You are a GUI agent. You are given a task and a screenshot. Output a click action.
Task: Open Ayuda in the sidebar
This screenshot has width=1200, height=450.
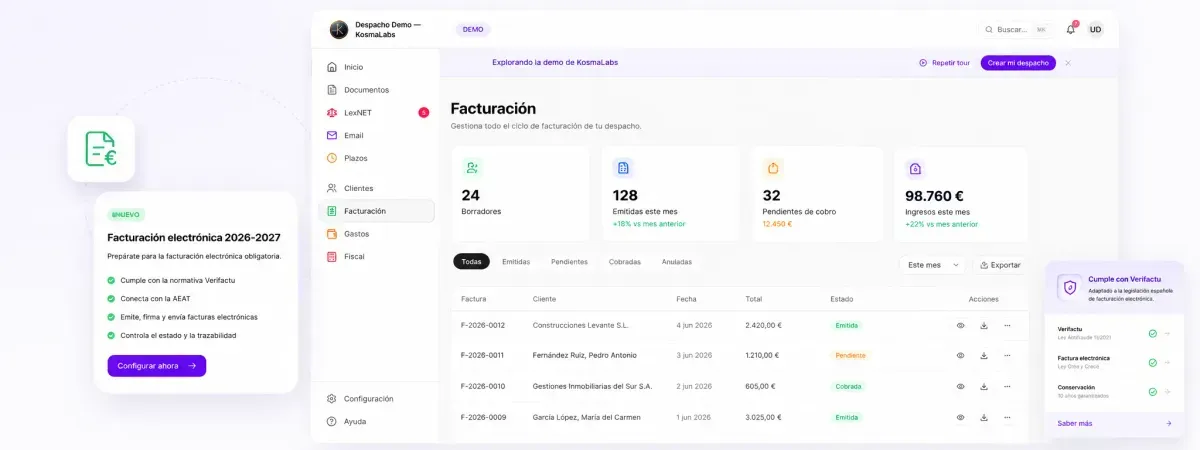click(376, 421)
